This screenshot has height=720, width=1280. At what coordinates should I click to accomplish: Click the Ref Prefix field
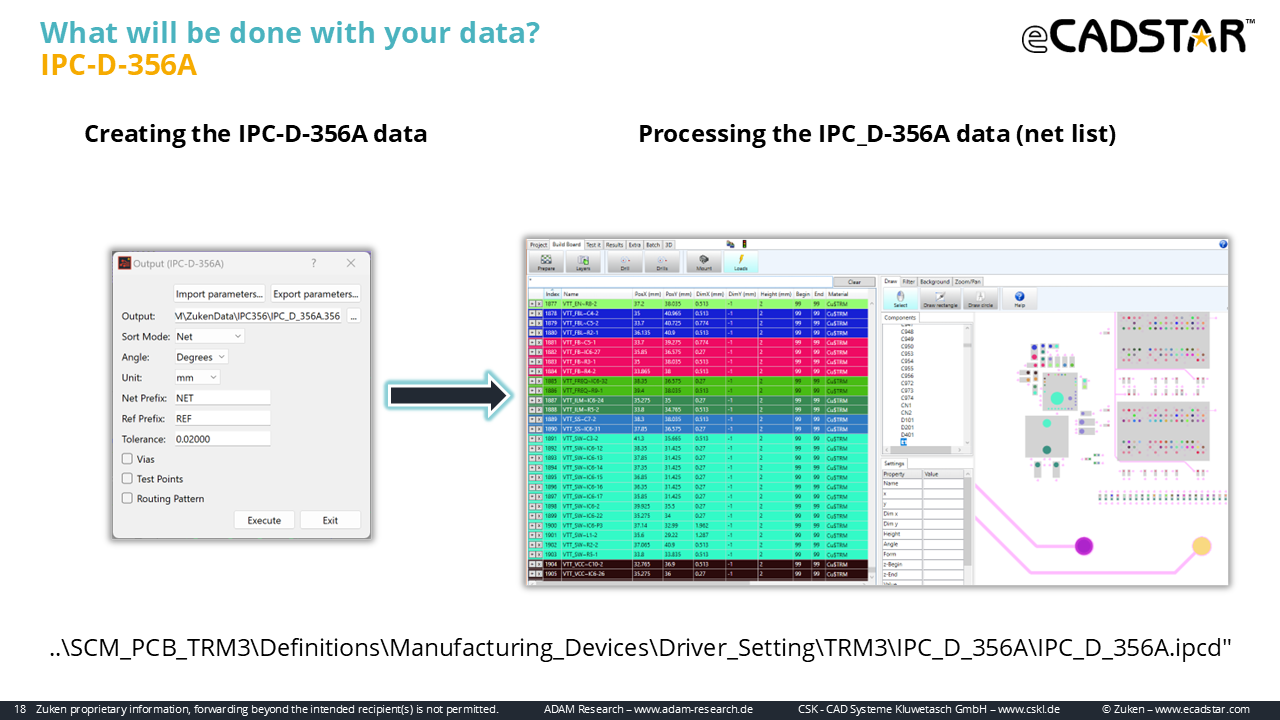222,419
